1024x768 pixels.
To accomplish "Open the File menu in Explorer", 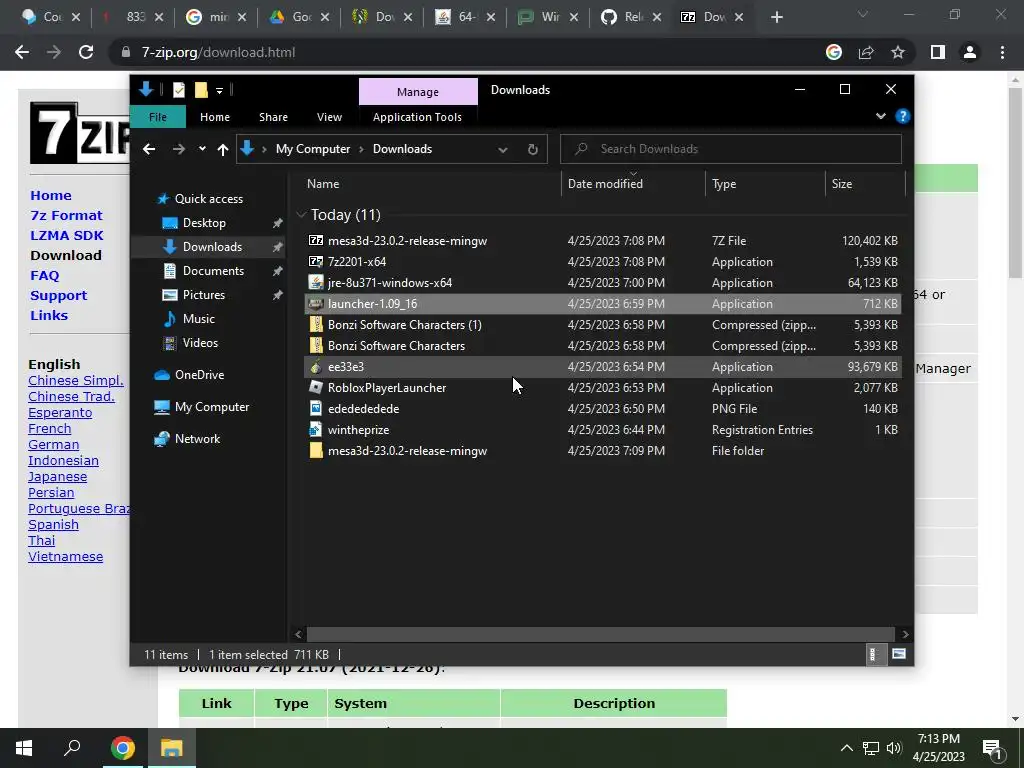I will point(158,117).
